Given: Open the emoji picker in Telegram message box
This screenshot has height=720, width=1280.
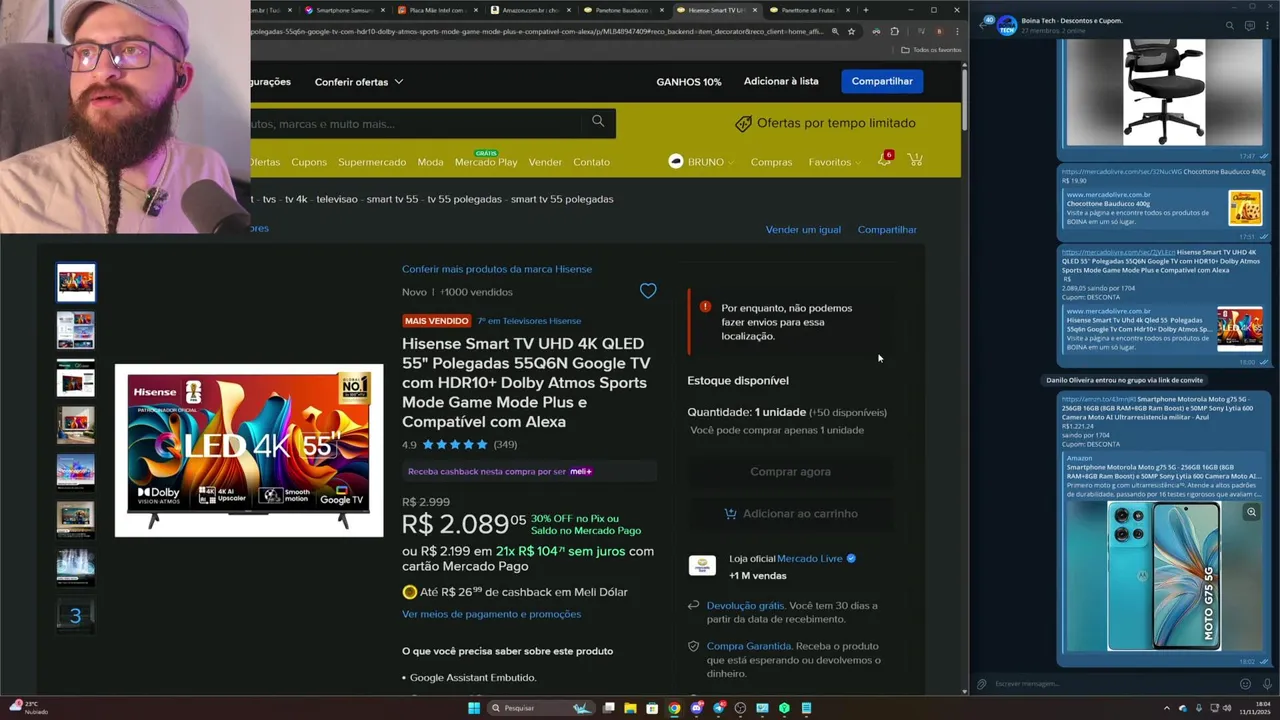Looking at the screenshot, I should coord(1245,684).
